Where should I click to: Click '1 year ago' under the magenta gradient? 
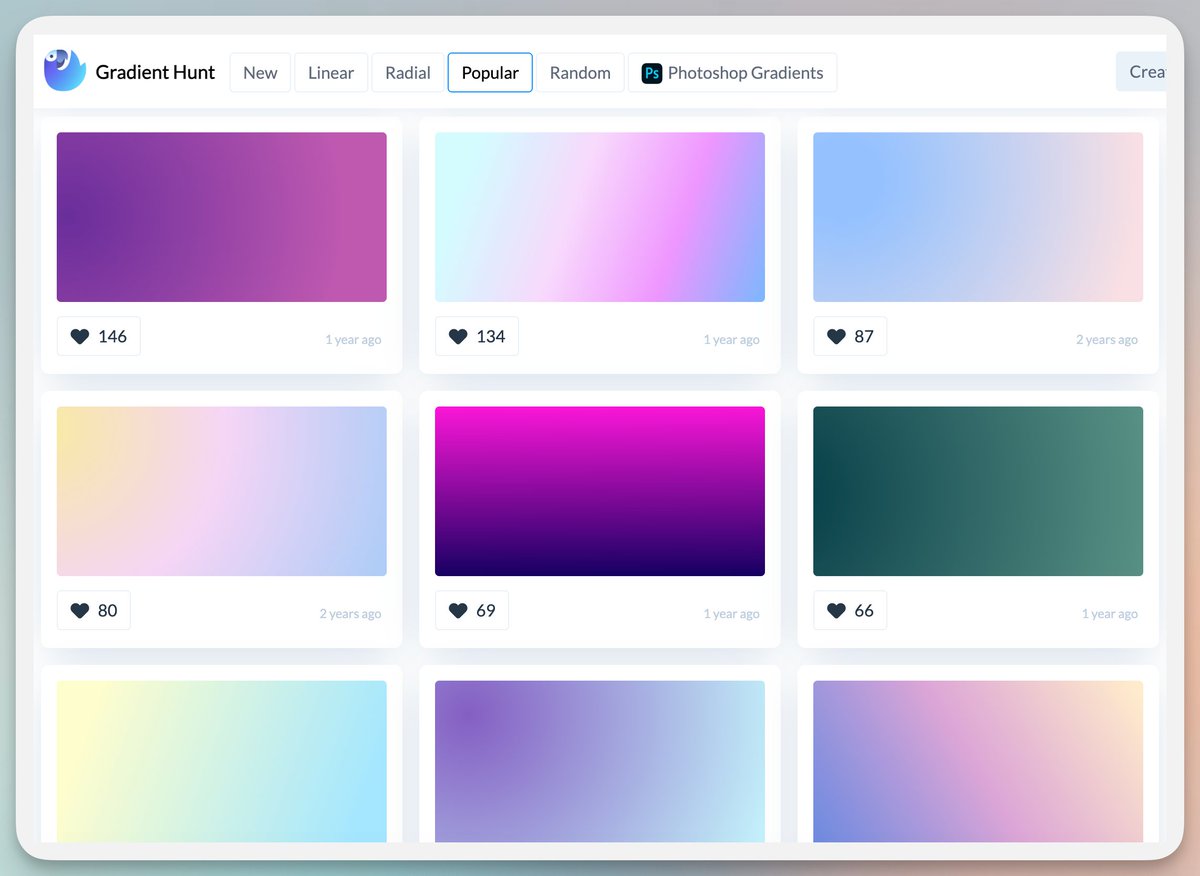[x=731, y=614]
